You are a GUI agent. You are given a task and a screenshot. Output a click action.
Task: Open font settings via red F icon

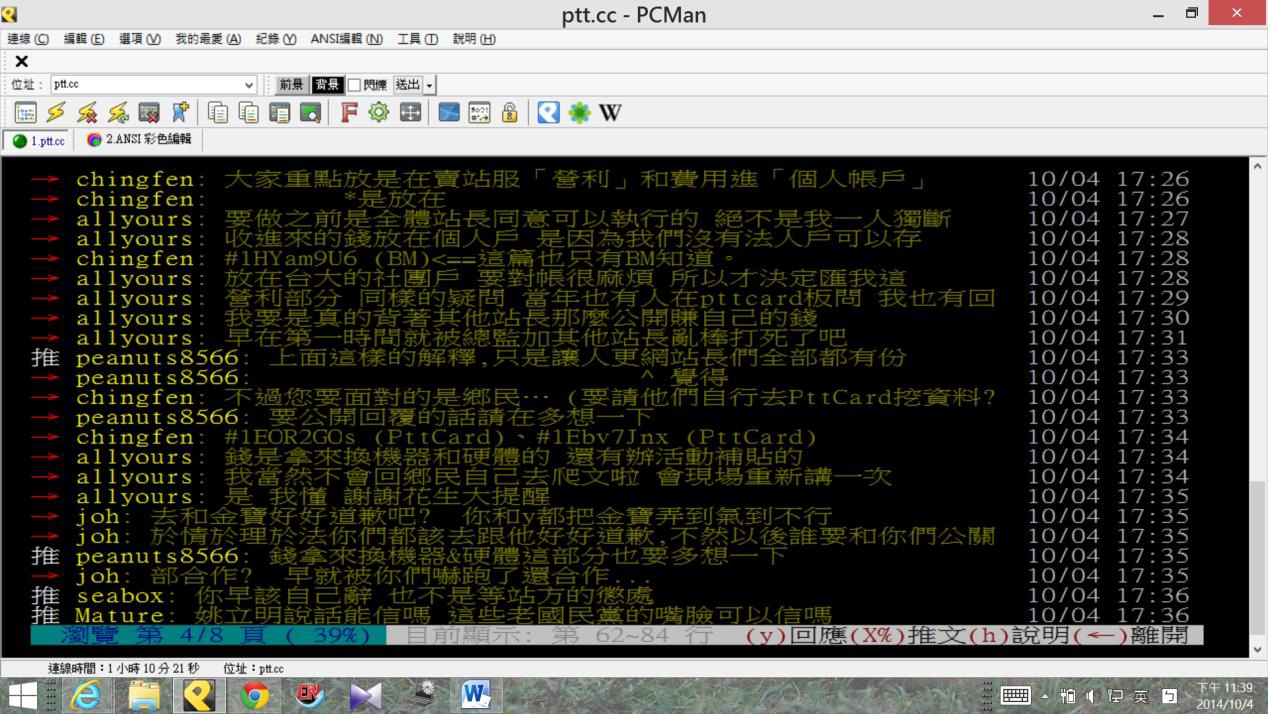pyautogui.click(x=348, y=113)
